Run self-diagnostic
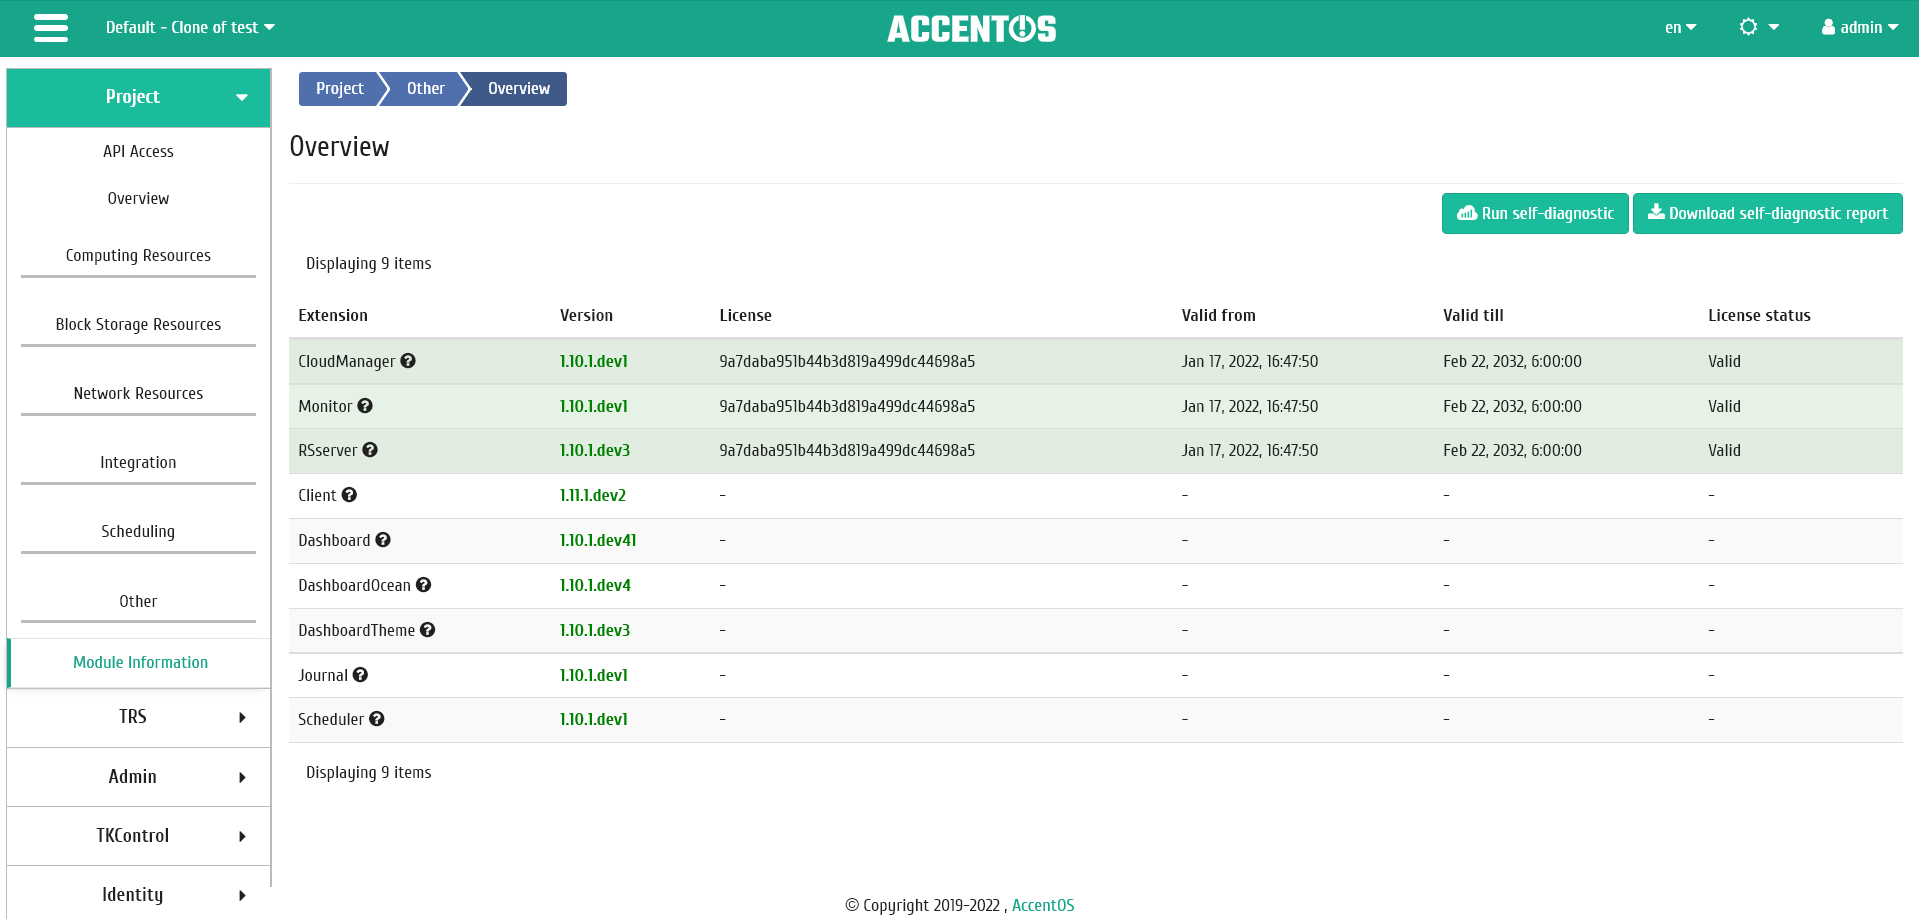 1535,214
